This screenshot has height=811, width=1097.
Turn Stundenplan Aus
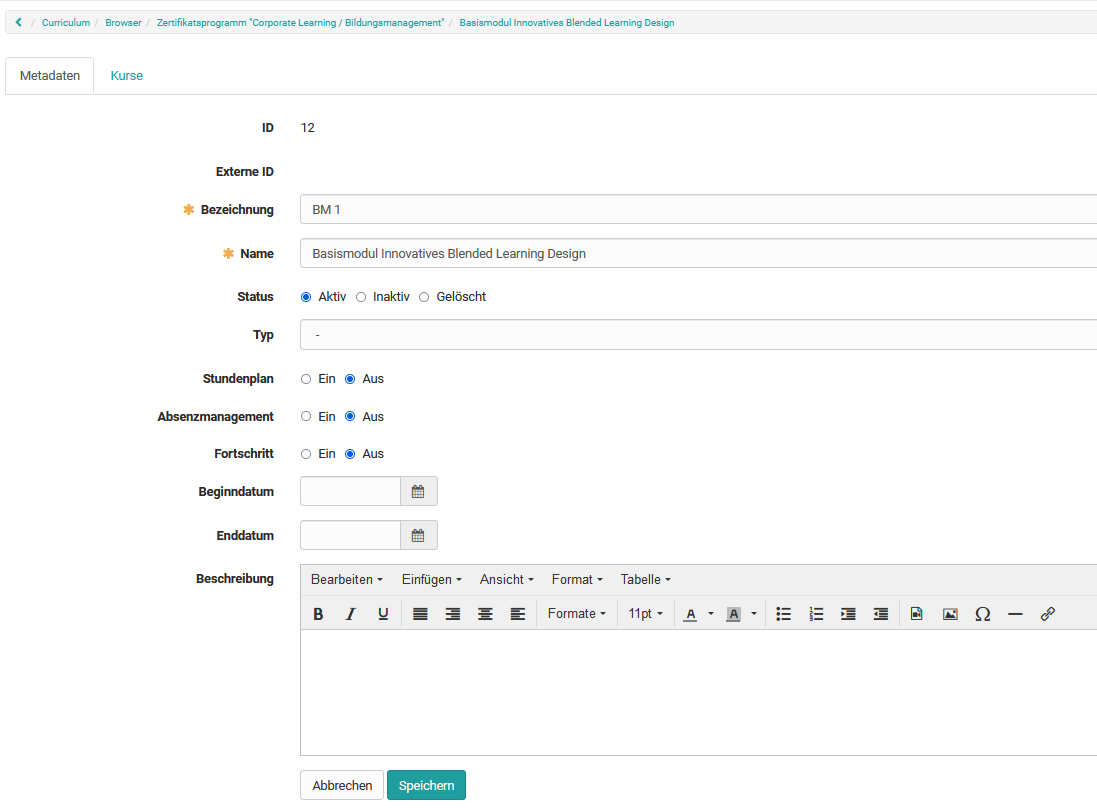point(350,379)
